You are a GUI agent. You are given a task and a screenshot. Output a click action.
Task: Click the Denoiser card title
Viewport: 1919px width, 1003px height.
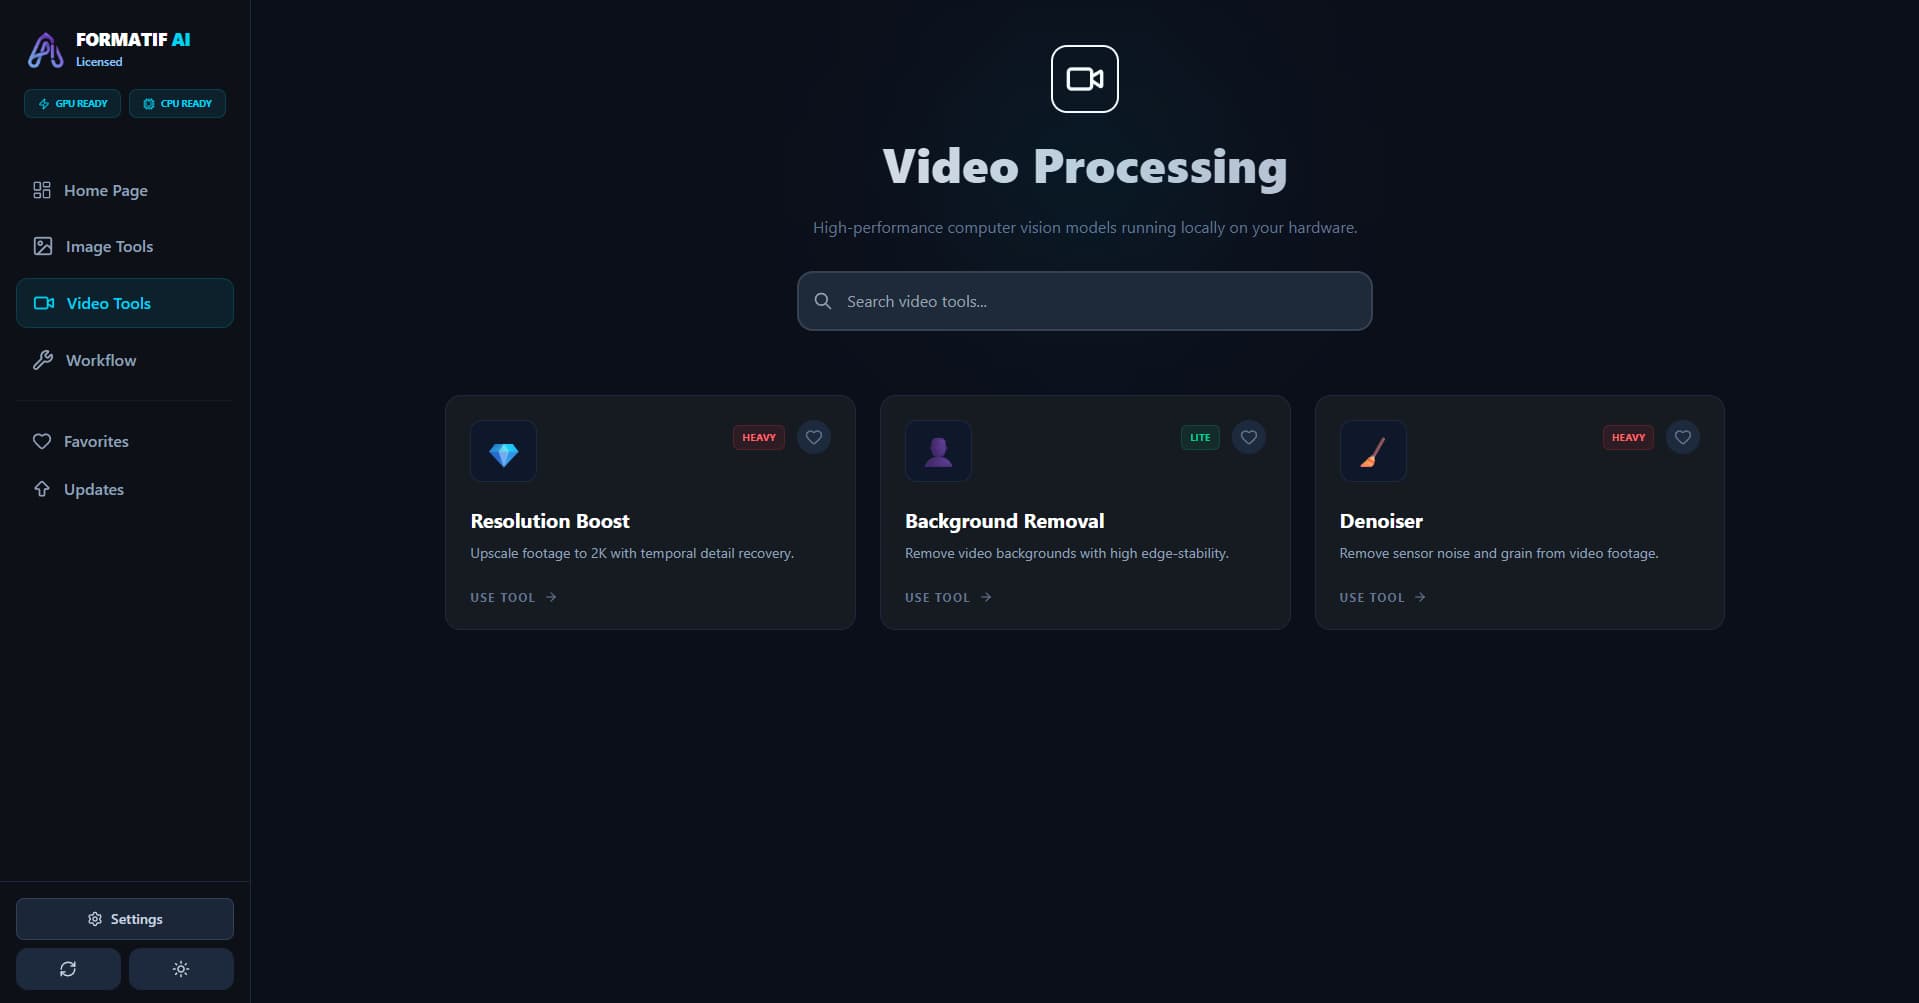tap(1381, 521)
